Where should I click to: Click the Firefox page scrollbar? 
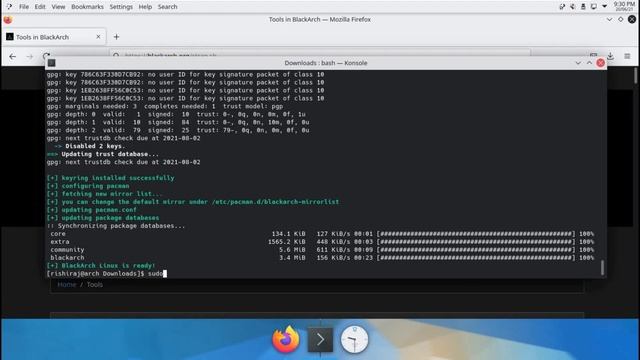pos(636,76)
